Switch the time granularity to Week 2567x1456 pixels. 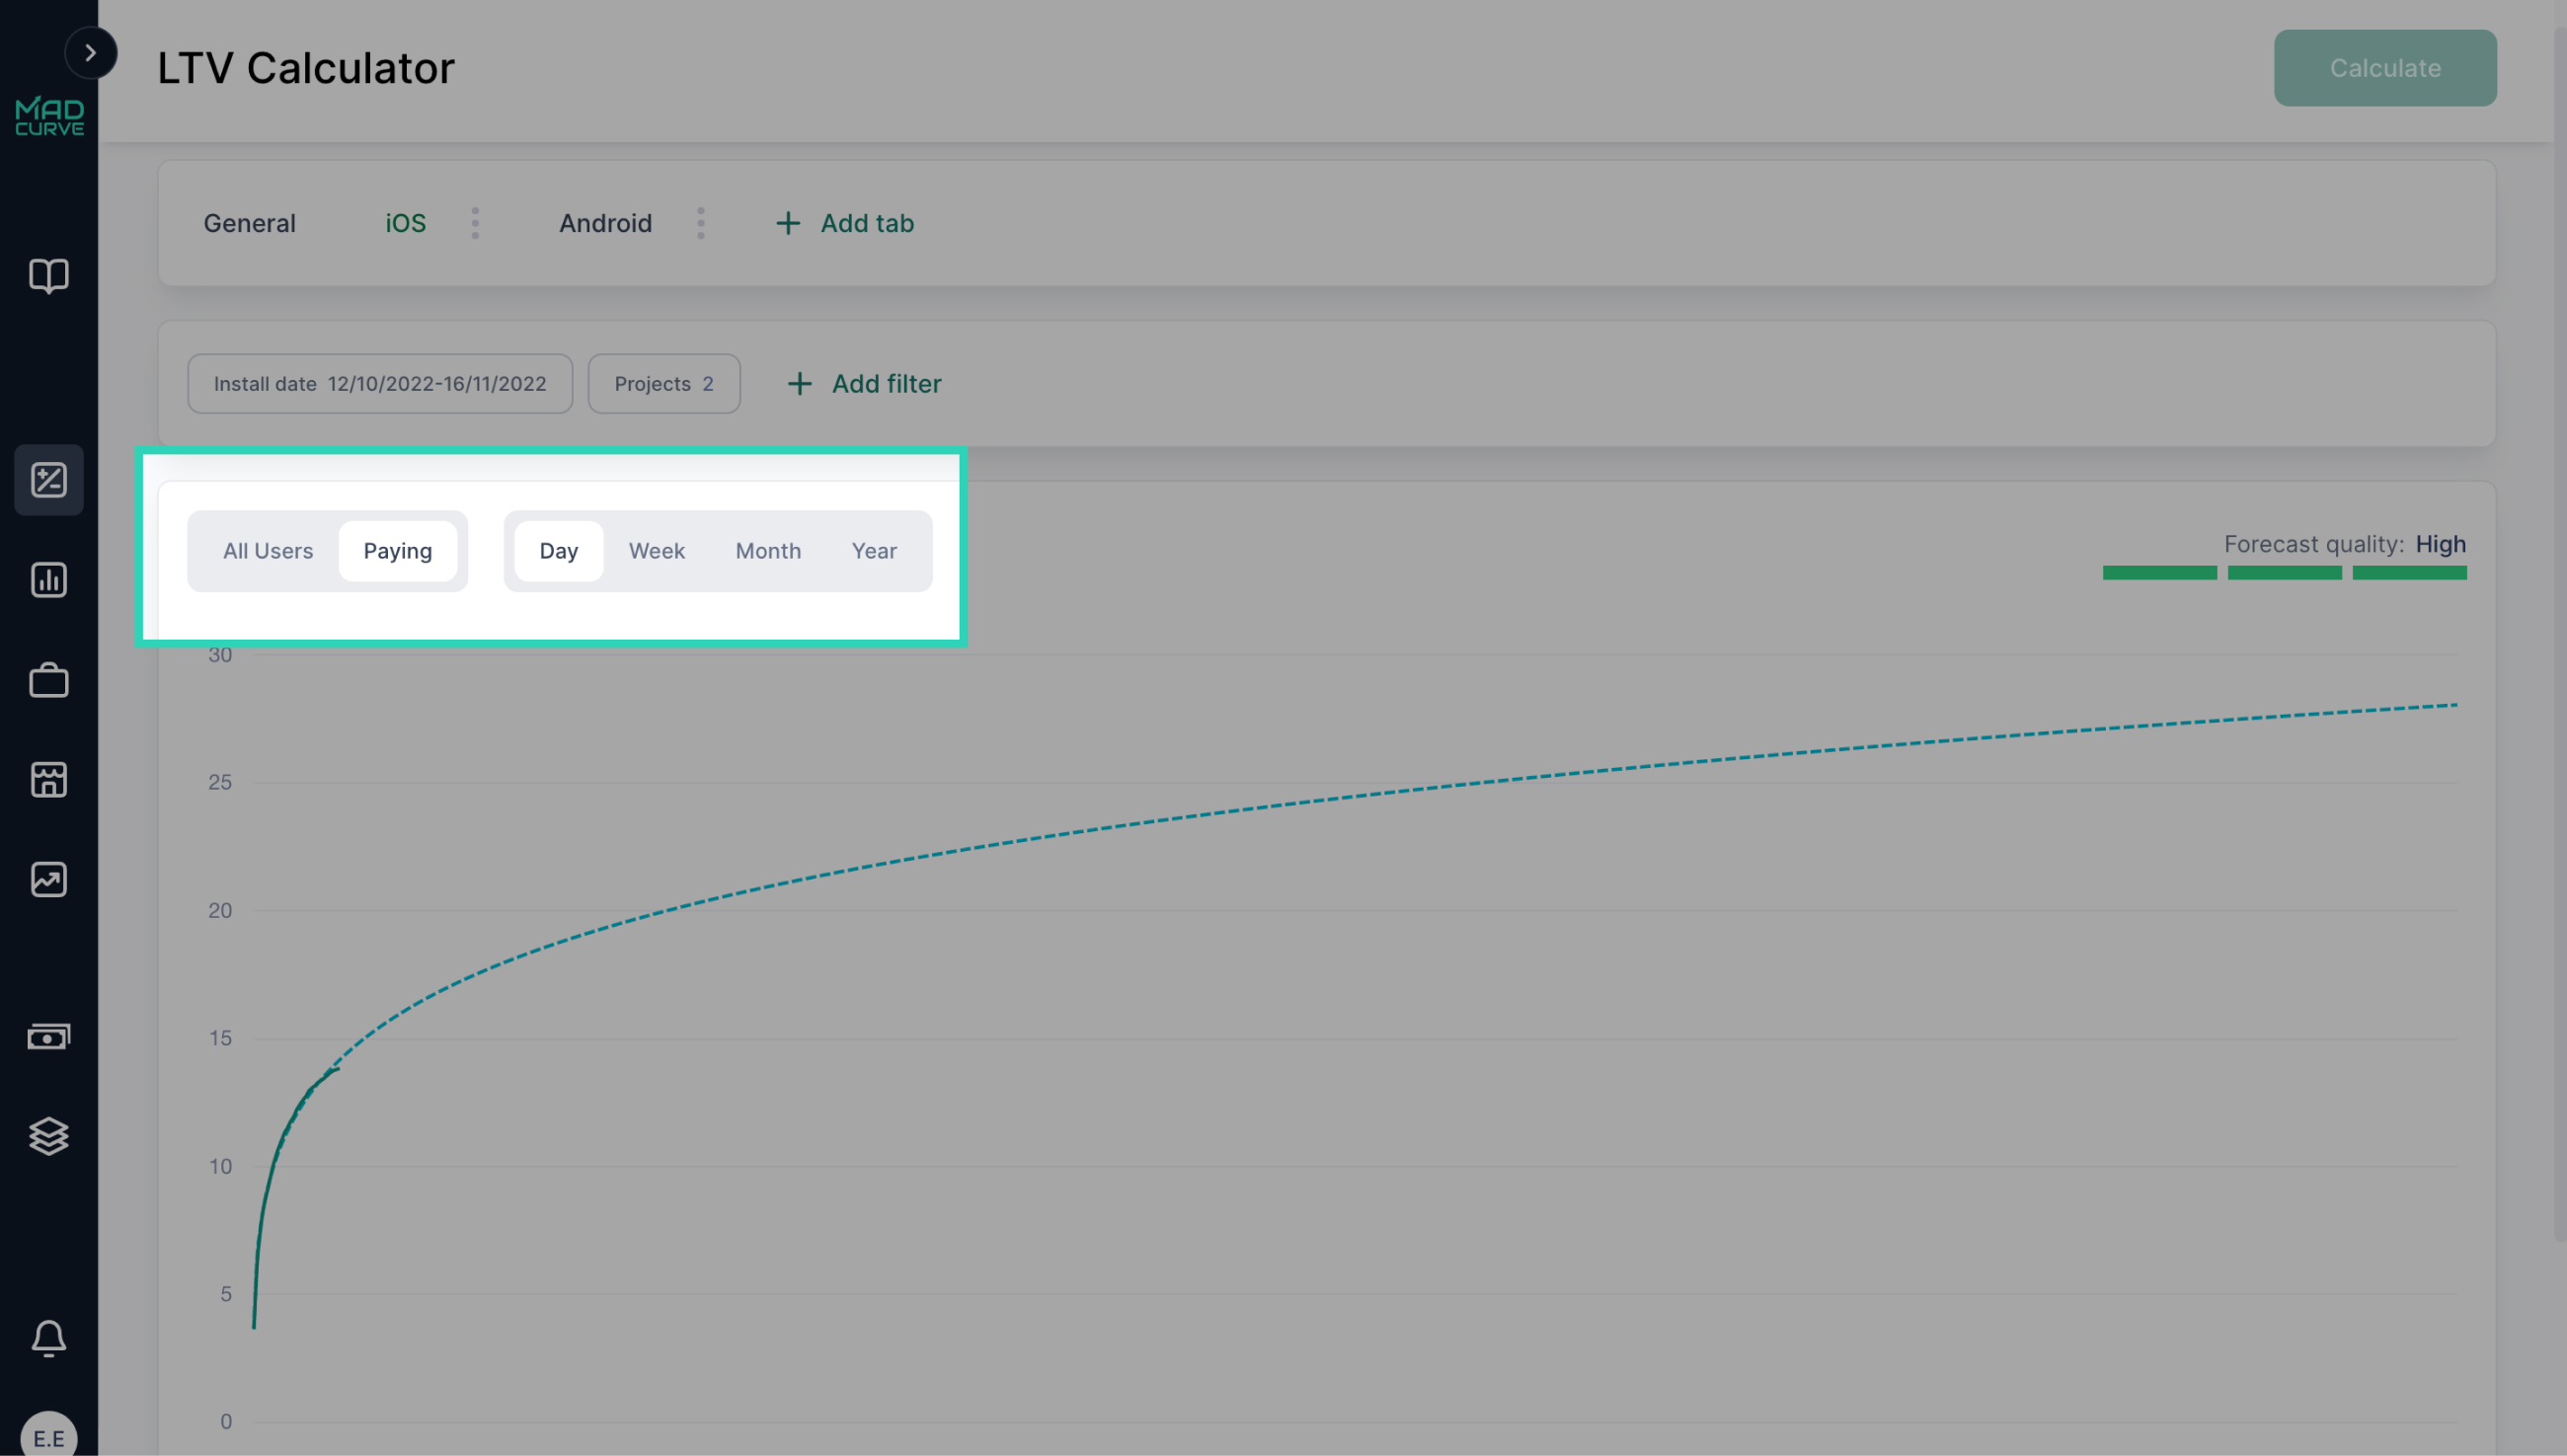[656, 550]
